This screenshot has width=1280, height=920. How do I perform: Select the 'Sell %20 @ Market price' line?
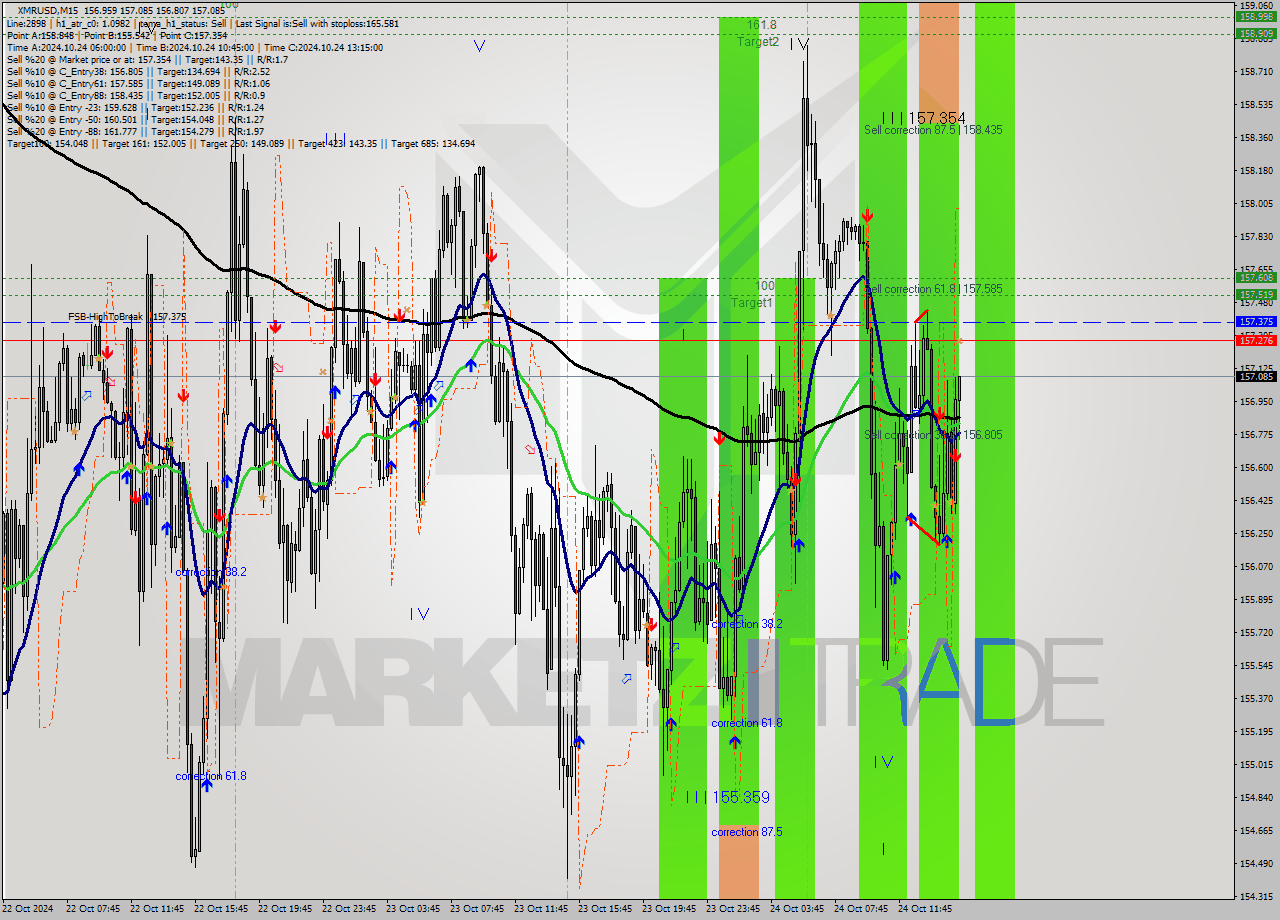click(x=146, y=59)
